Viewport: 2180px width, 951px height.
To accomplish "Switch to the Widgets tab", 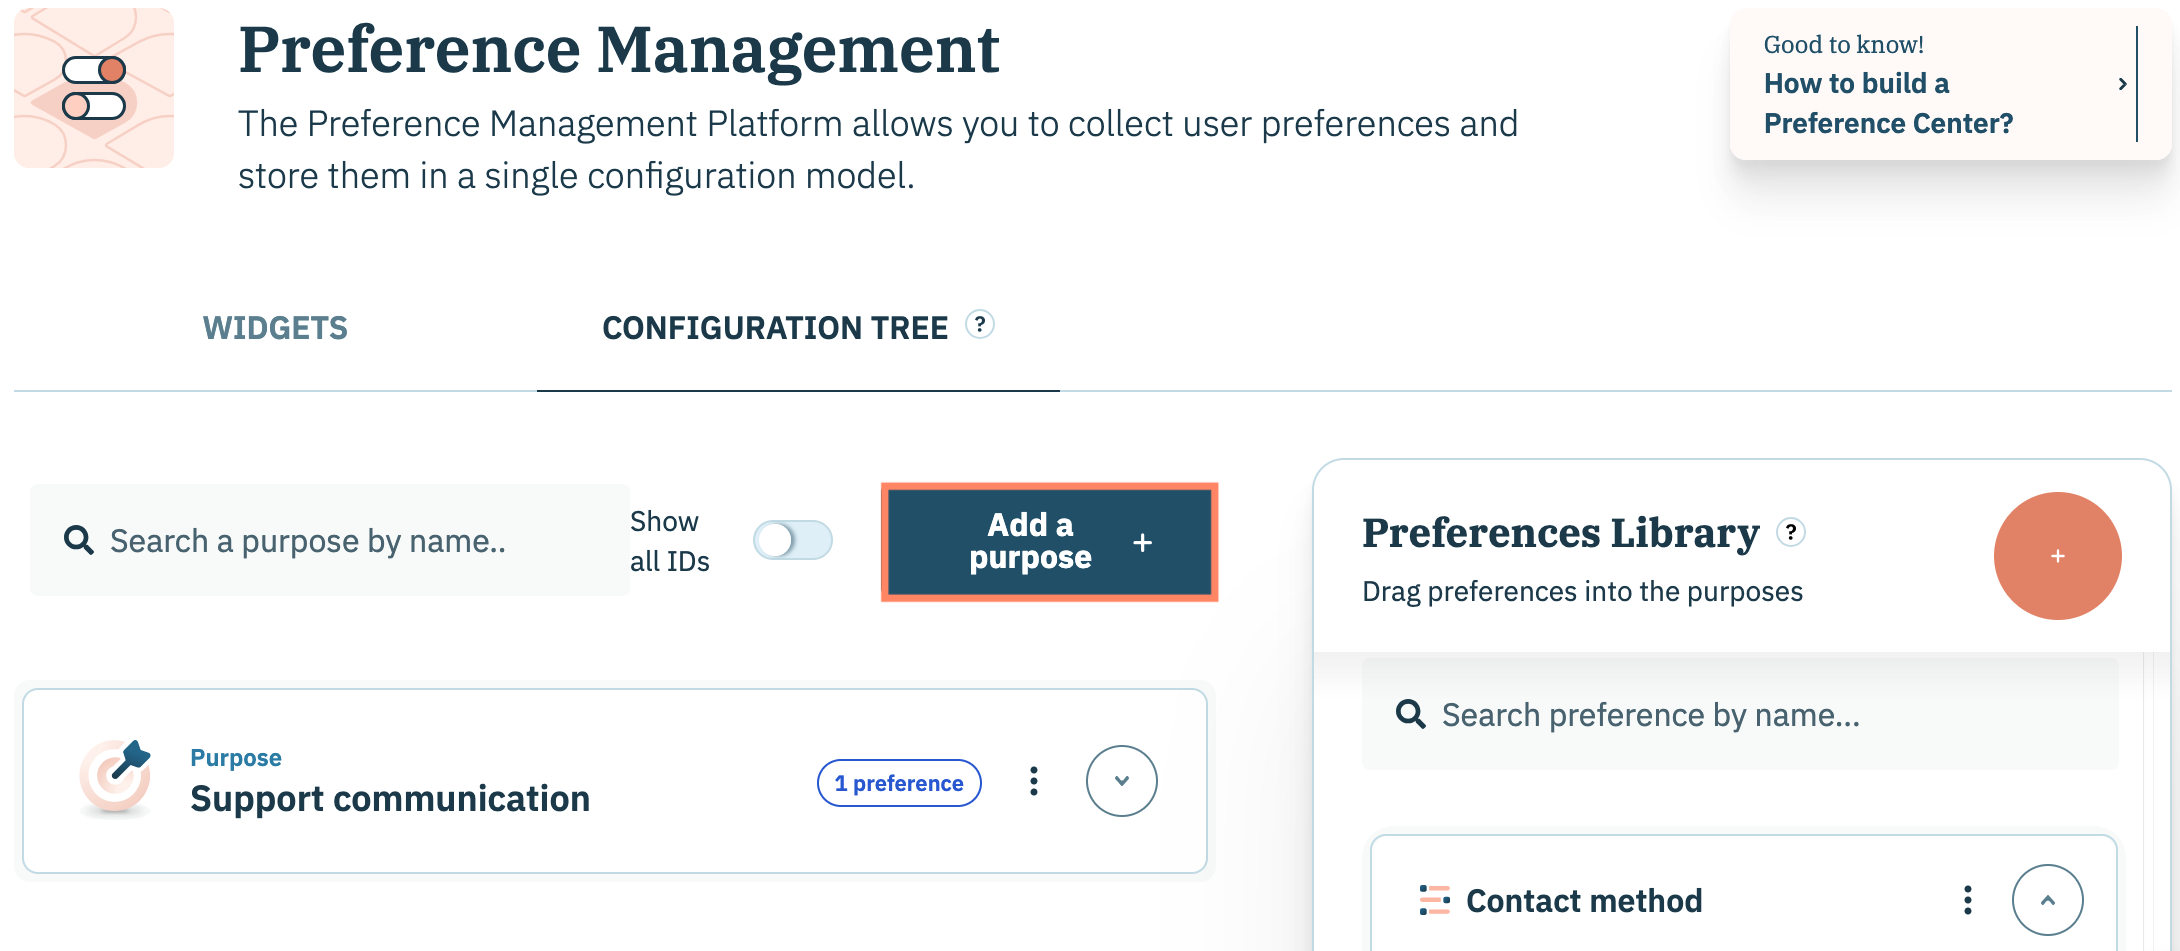I will (x=275, y=328).
